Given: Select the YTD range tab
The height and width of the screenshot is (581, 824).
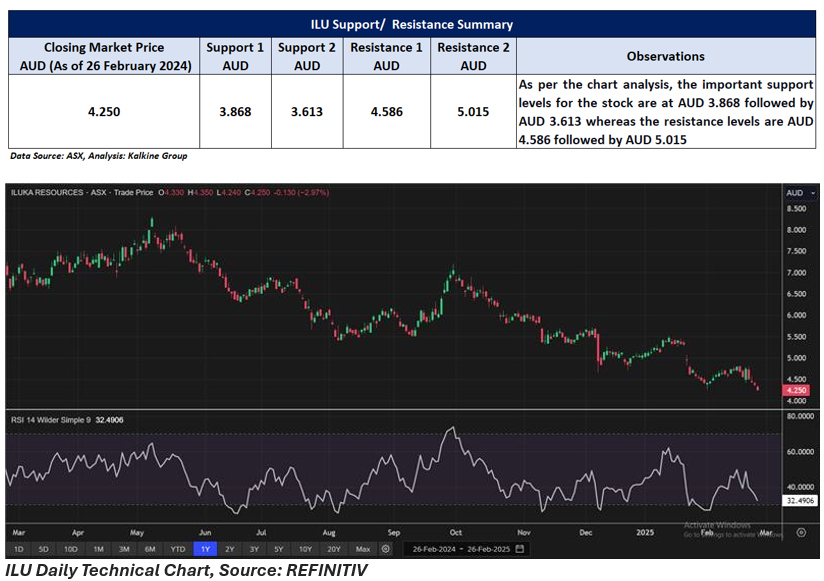Looking at the screenshot, I should [x=178, y=549].
